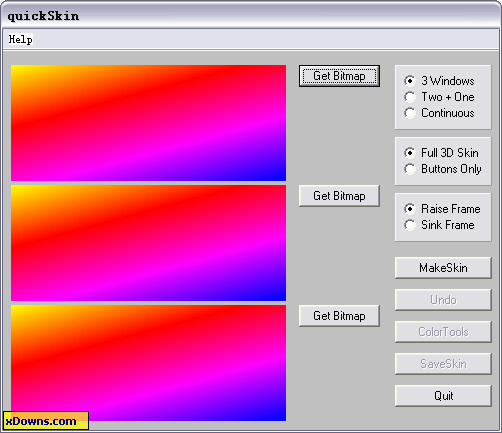Click the middle gradient bitmap preview
Image resolution: width=502 pixels, height=433 pixels.
148,243
